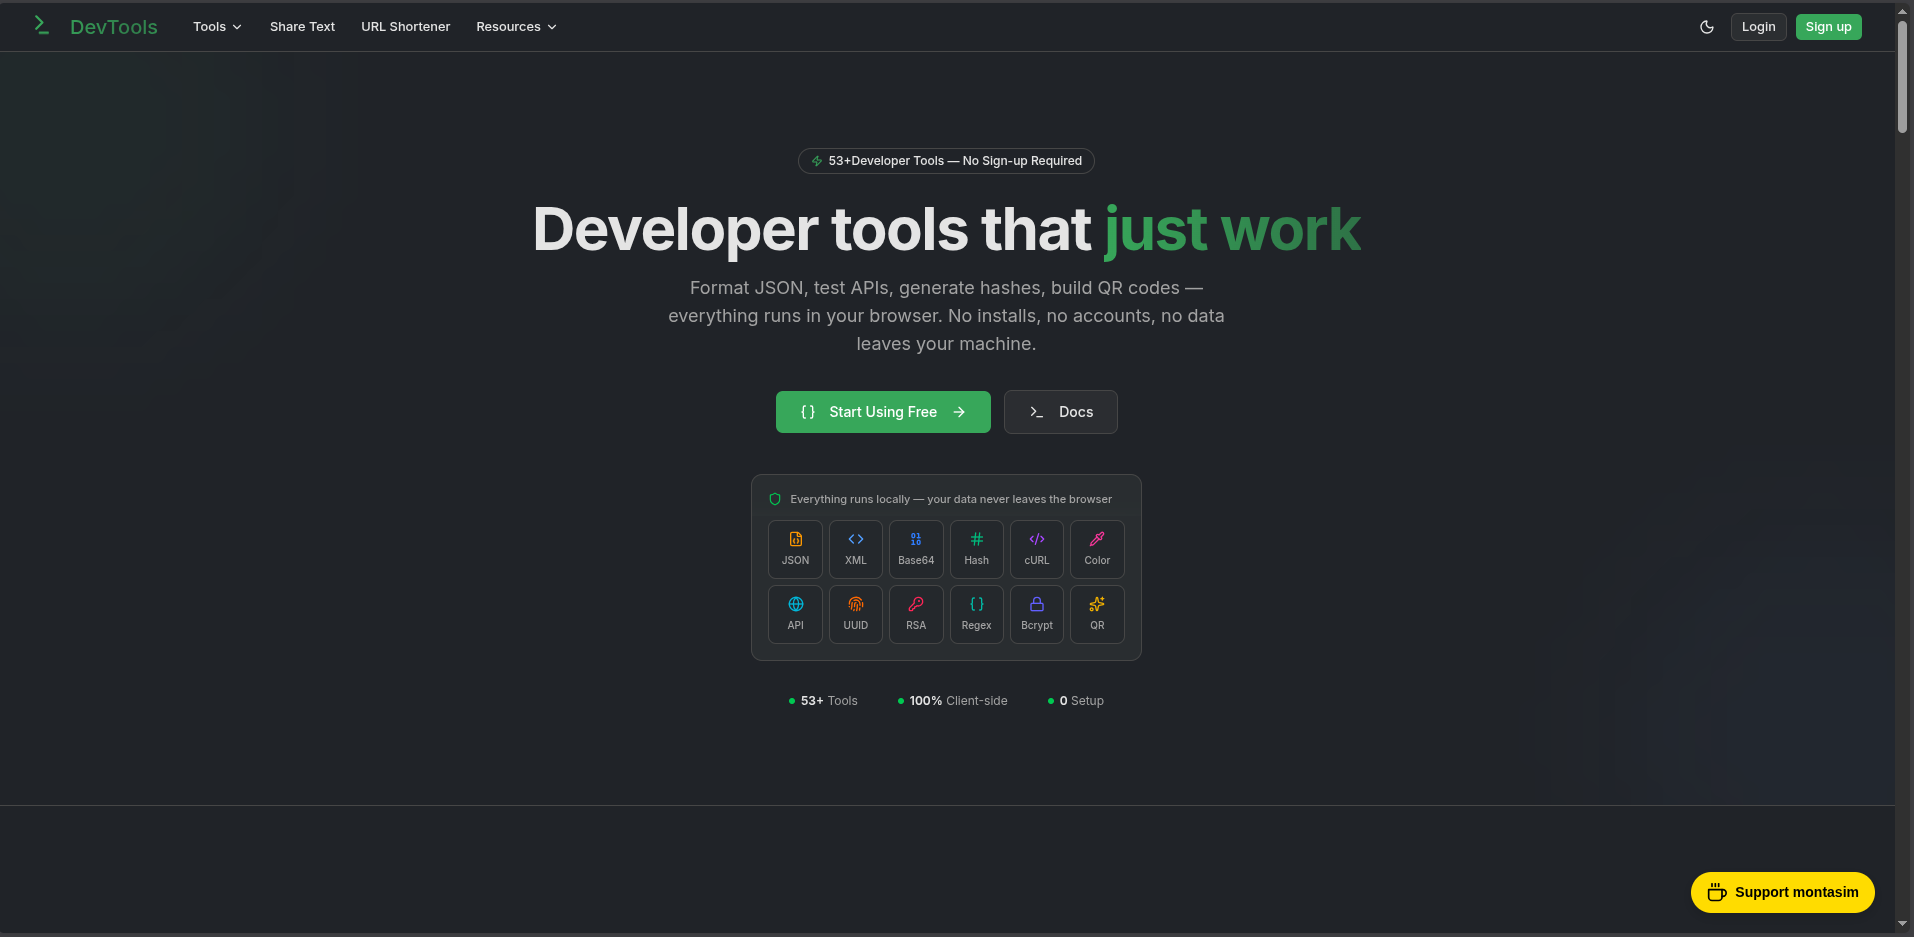The image size is (1914, 937).
Task: Click the scrollbar down arrow
Action: (1903, 924)
